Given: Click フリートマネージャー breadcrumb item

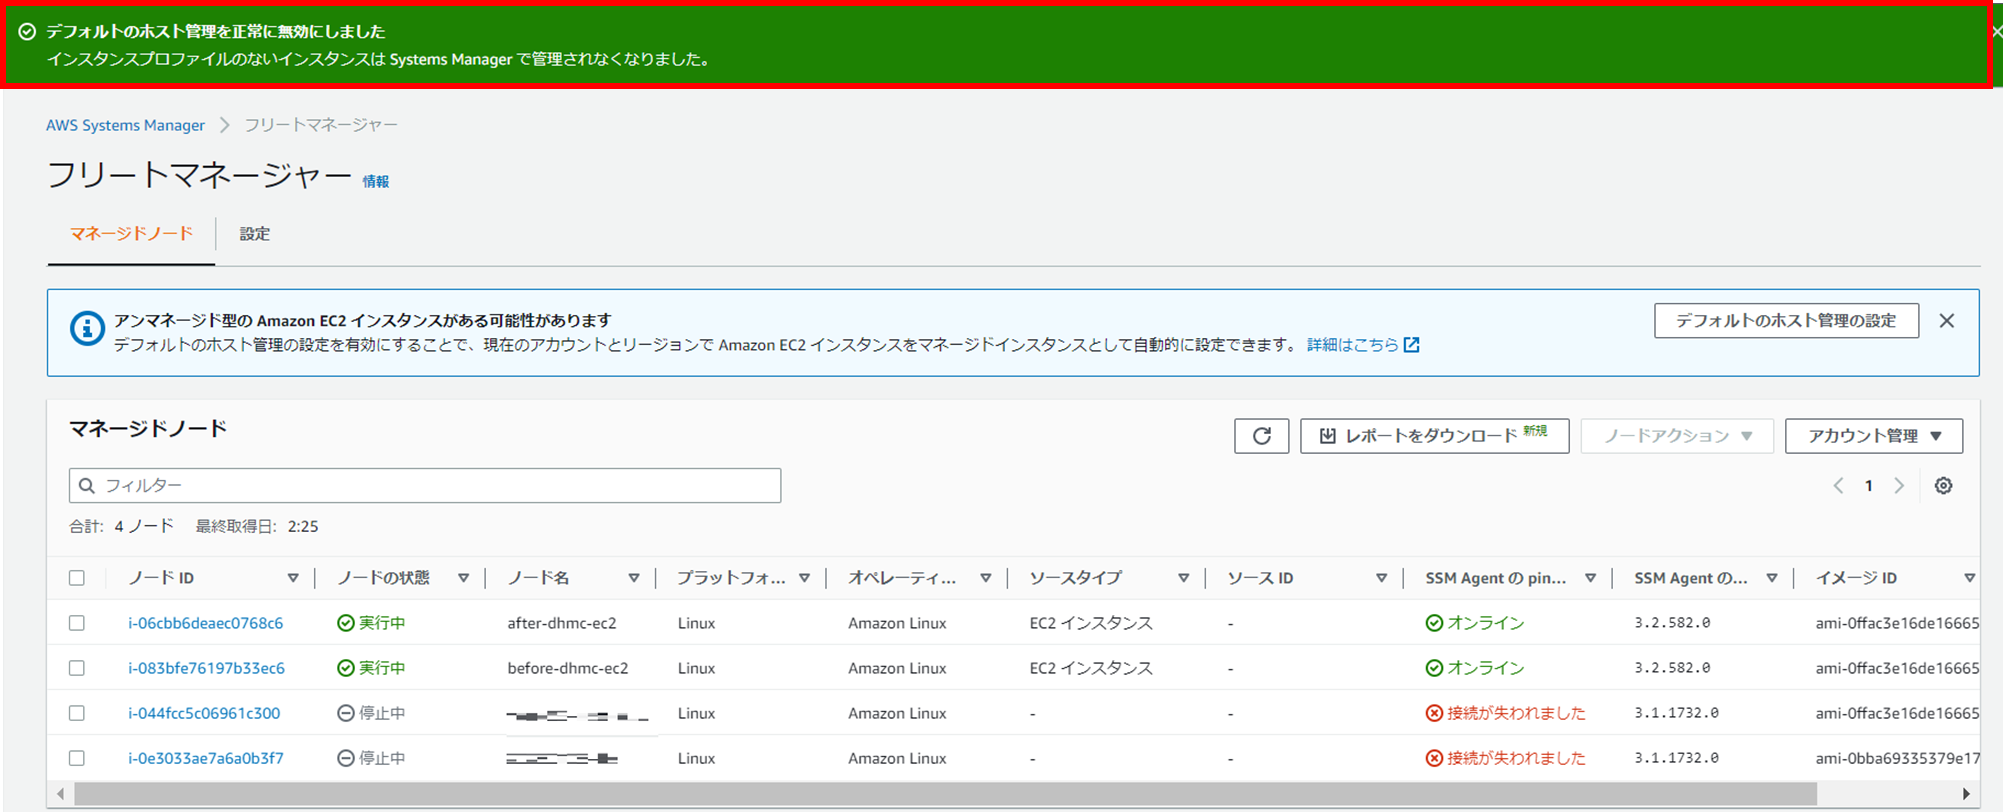Looking at the screenshot, I should pyautogui.click(x=321, y=125).
